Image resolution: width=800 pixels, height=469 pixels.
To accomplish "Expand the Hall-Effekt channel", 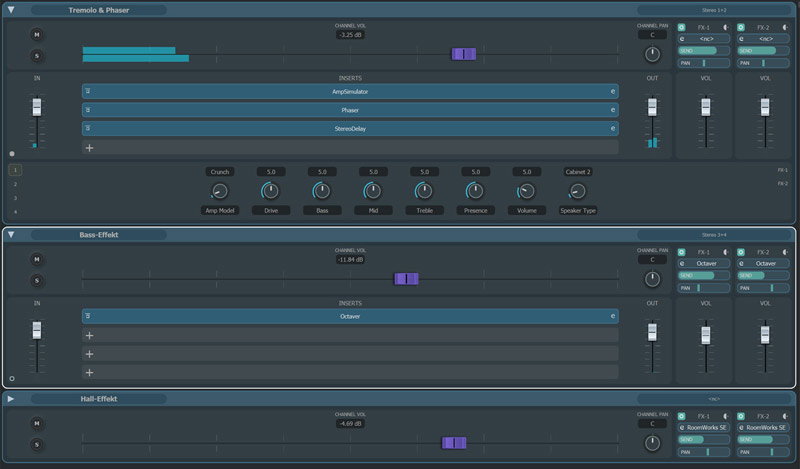I will (11, 399).
